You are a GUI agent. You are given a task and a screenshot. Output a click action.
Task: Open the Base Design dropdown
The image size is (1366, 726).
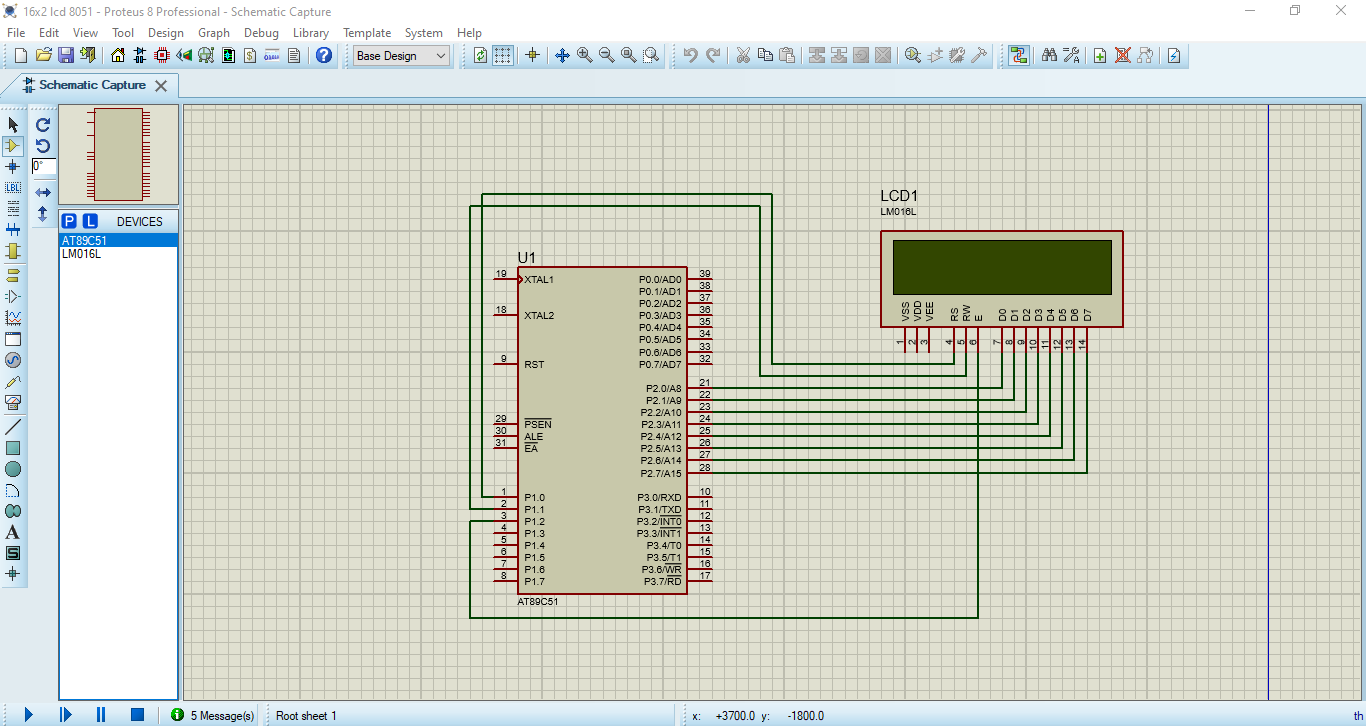point(400,55)
